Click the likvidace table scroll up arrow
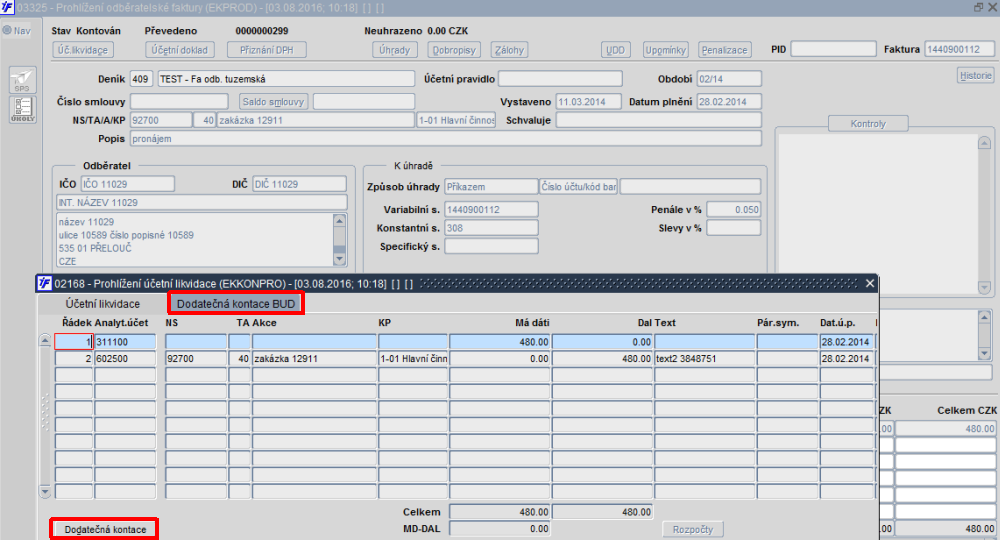The width and height of the screenshot is (1000, 540). (45, 340)
